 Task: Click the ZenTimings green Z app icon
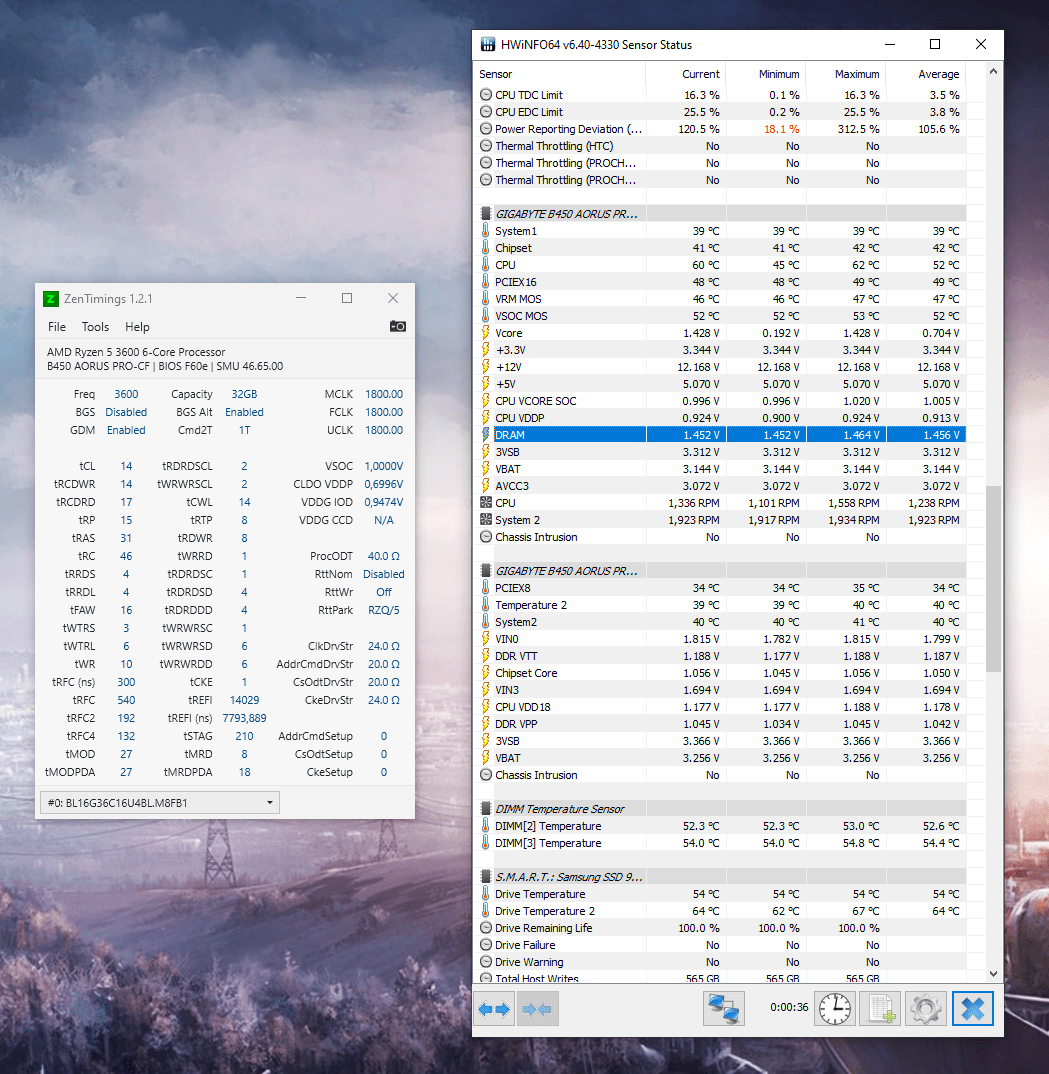(x=51, y=299)
